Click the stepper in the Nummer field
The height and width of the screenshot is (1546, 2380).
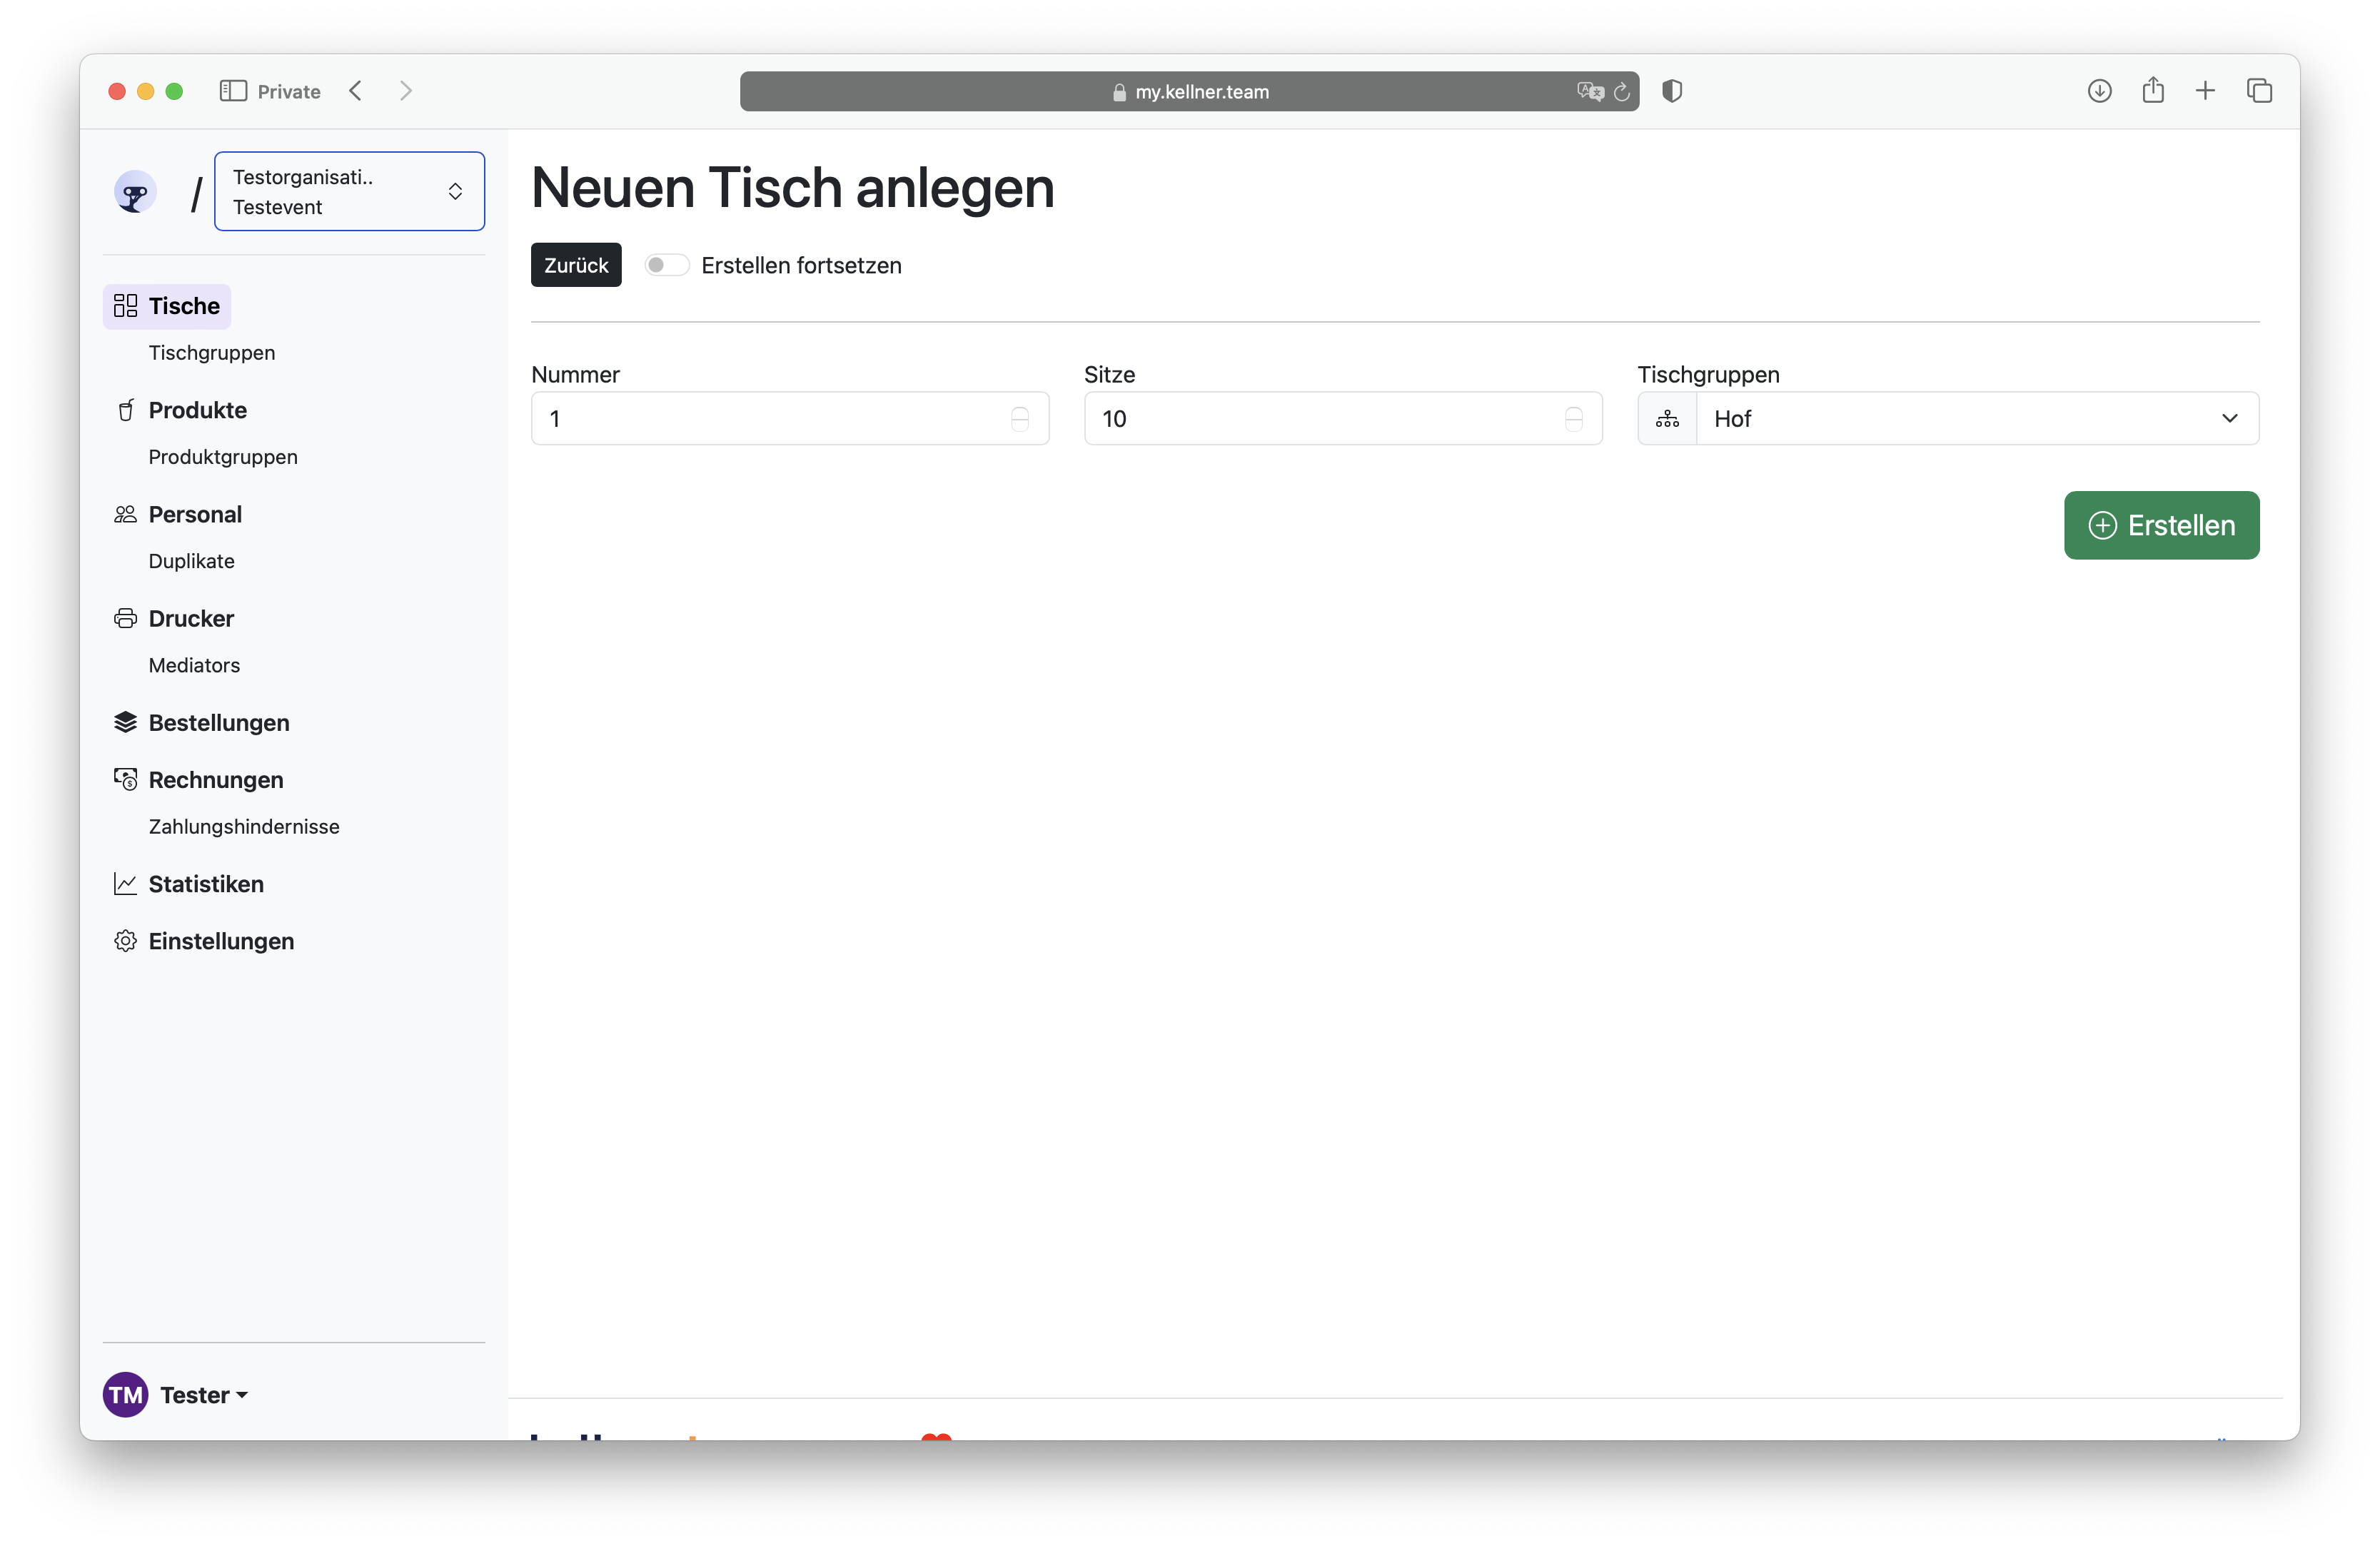coord(1020,419)
